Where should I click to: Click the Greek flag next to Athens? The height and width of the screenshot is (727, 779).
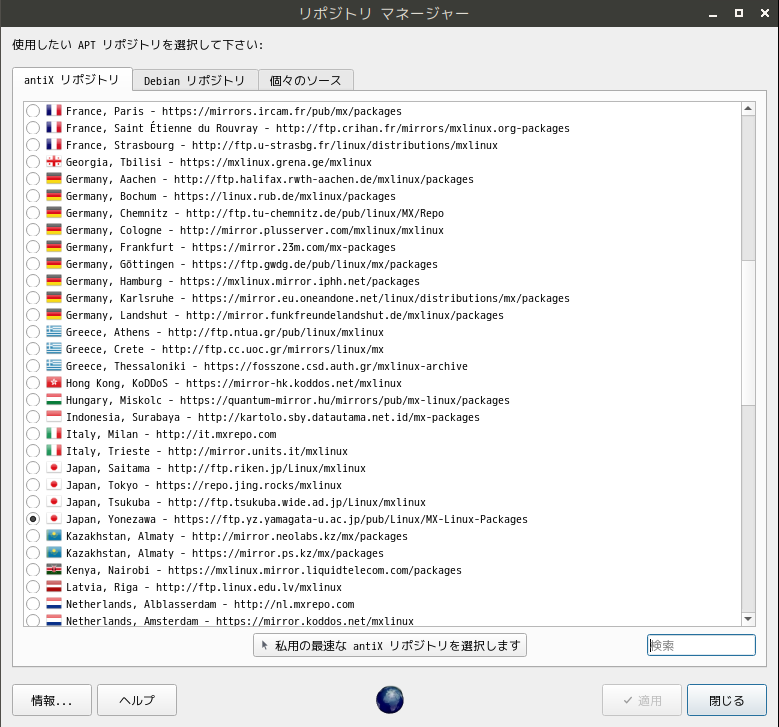pyautogui.click(x=54, y=331)
